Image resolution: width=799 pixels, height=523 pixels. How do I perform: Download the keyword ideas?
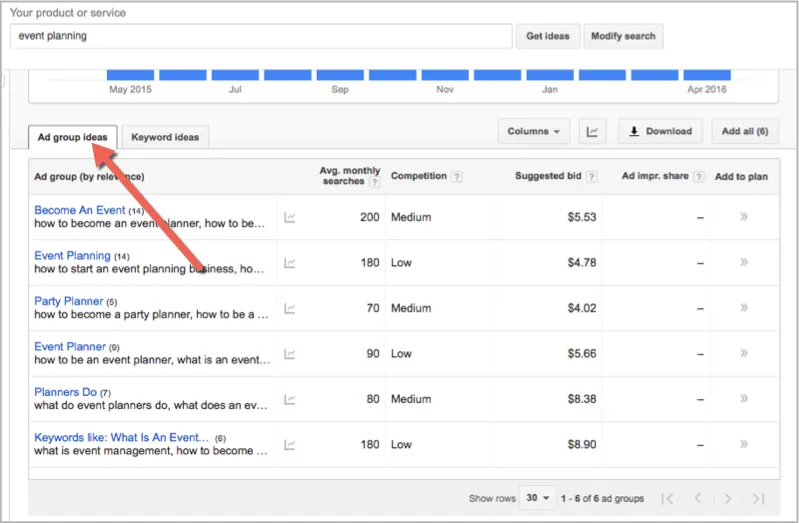[x=660, y=132]
